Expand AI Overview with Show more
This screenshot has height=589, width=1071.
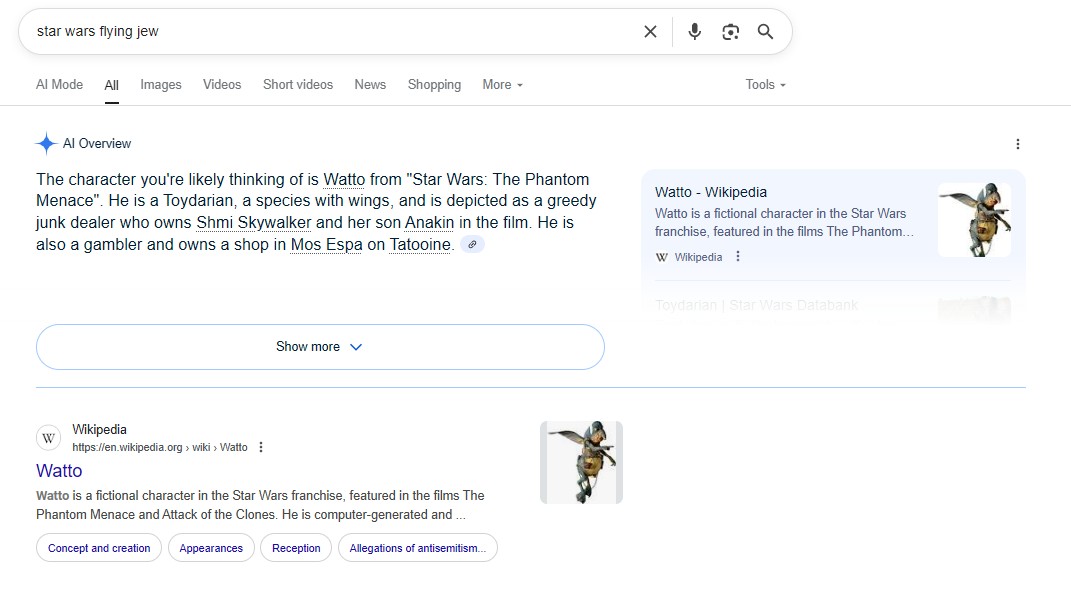pyautogui.click(x=320, y=347)
